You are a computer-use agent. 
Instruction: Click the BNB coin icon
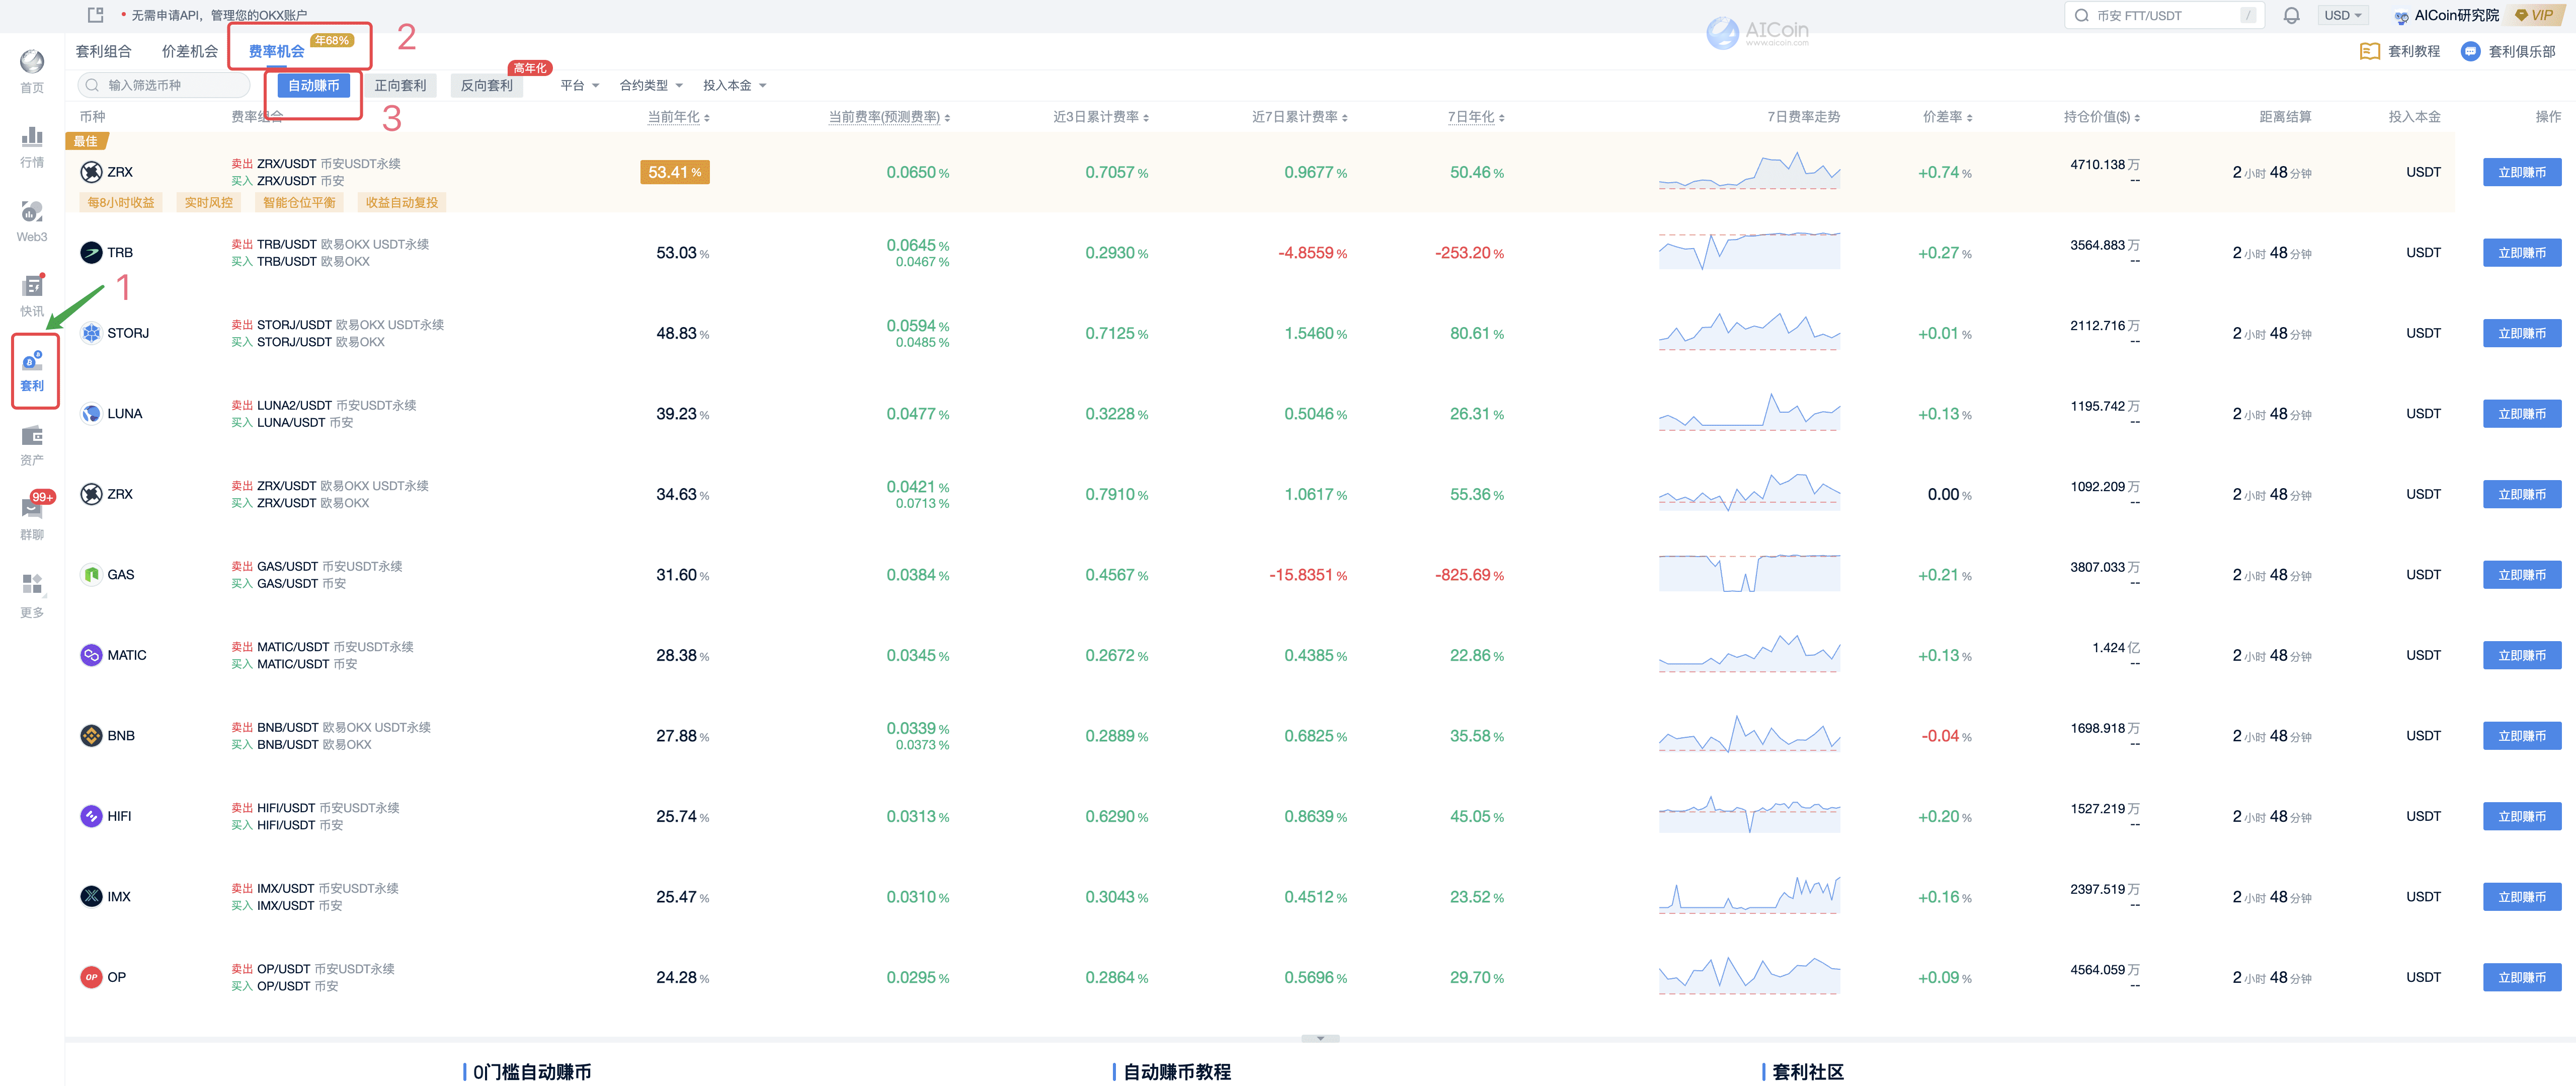(91, 735)
